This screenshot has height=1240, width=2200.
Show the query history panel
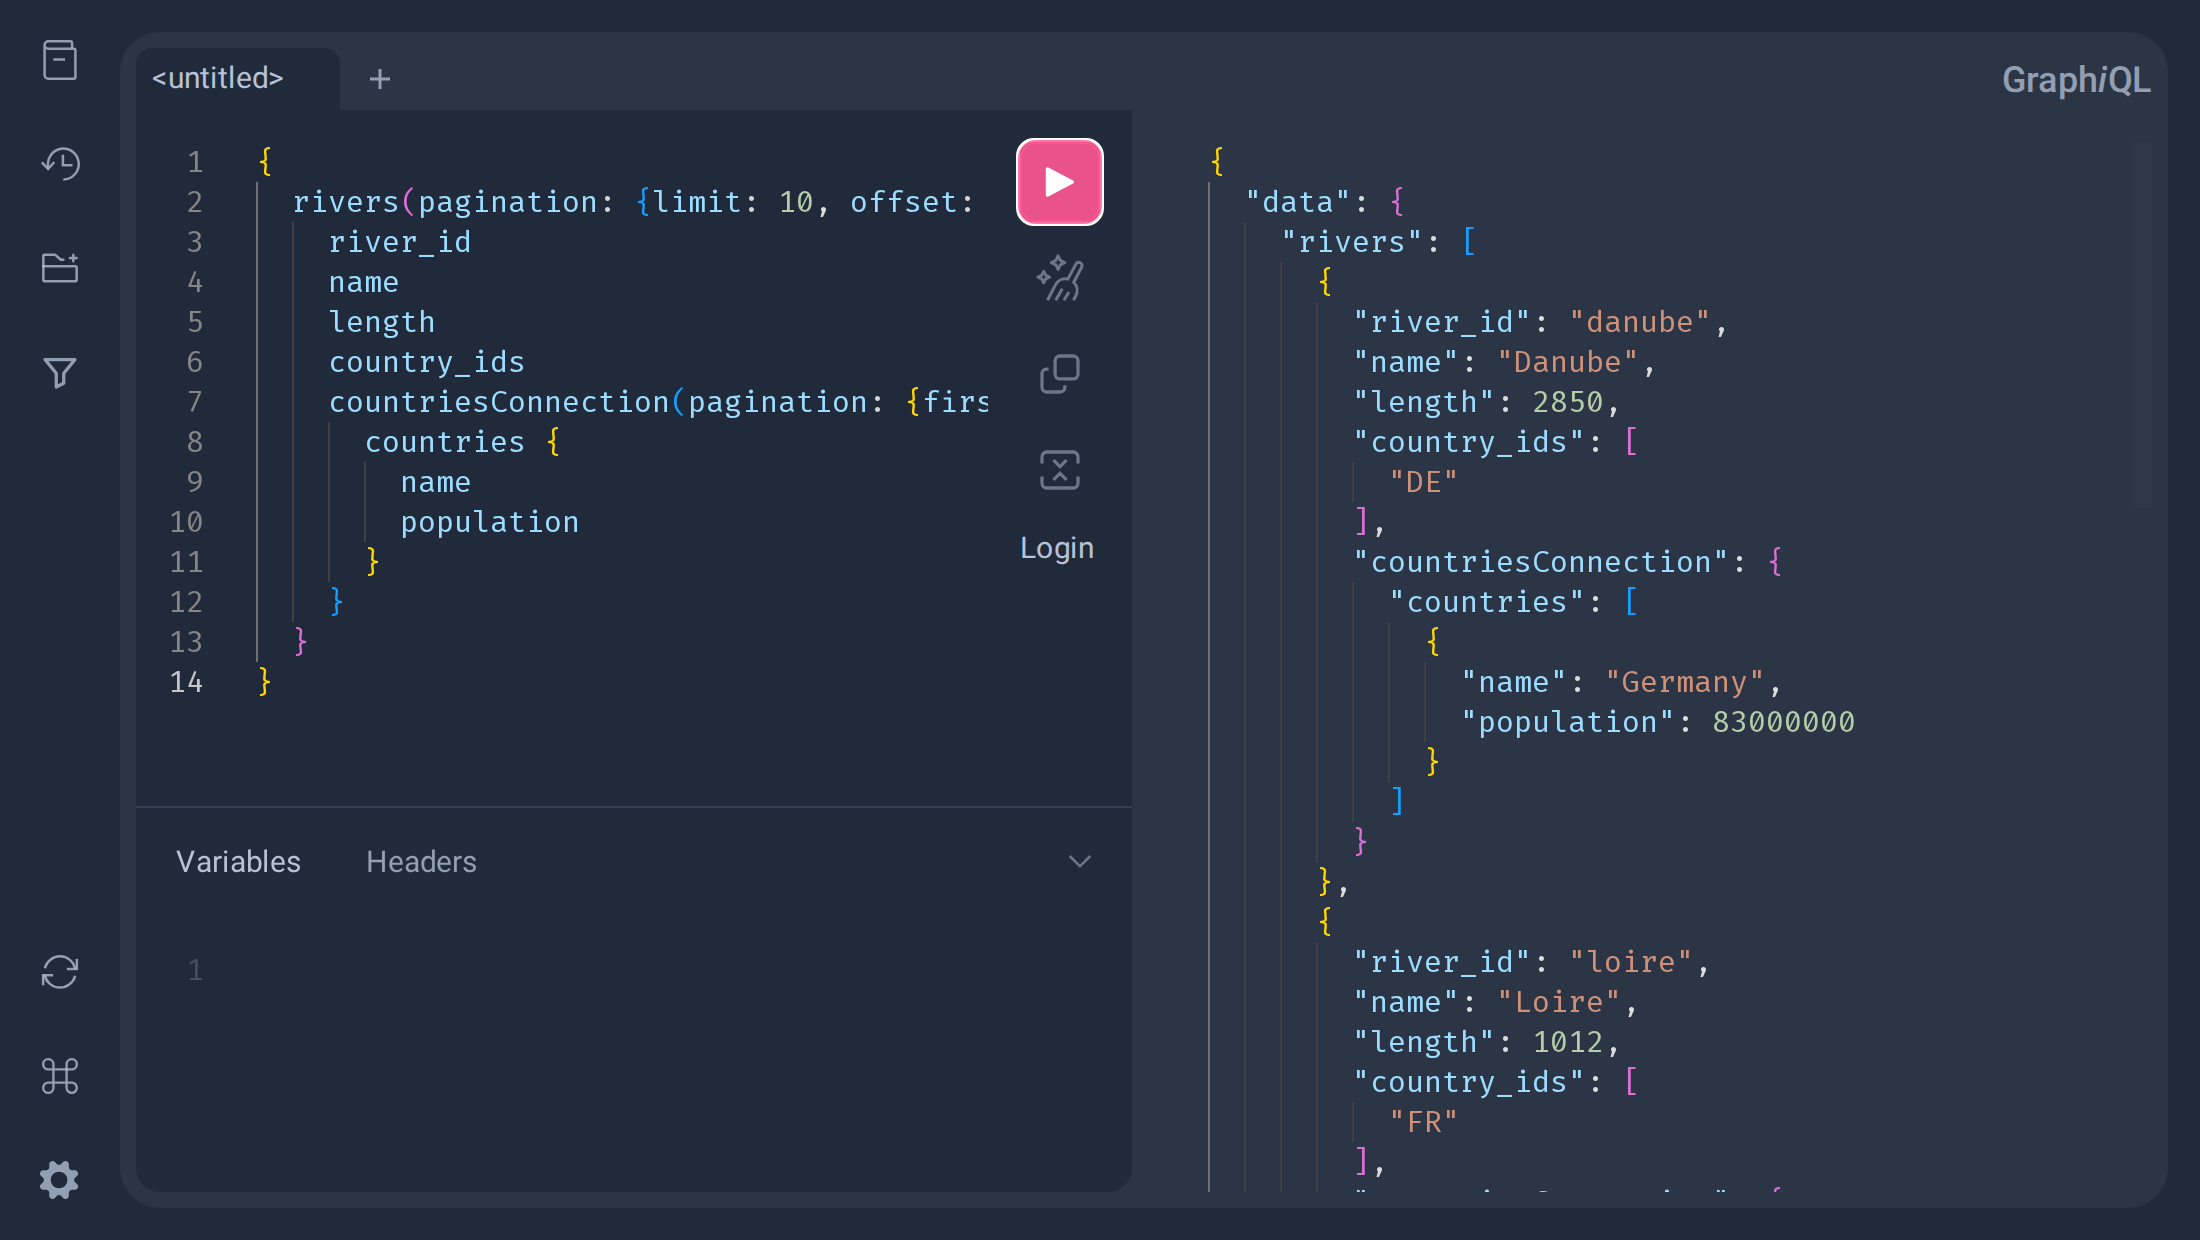pyautogui.click(x=60, y=164)
